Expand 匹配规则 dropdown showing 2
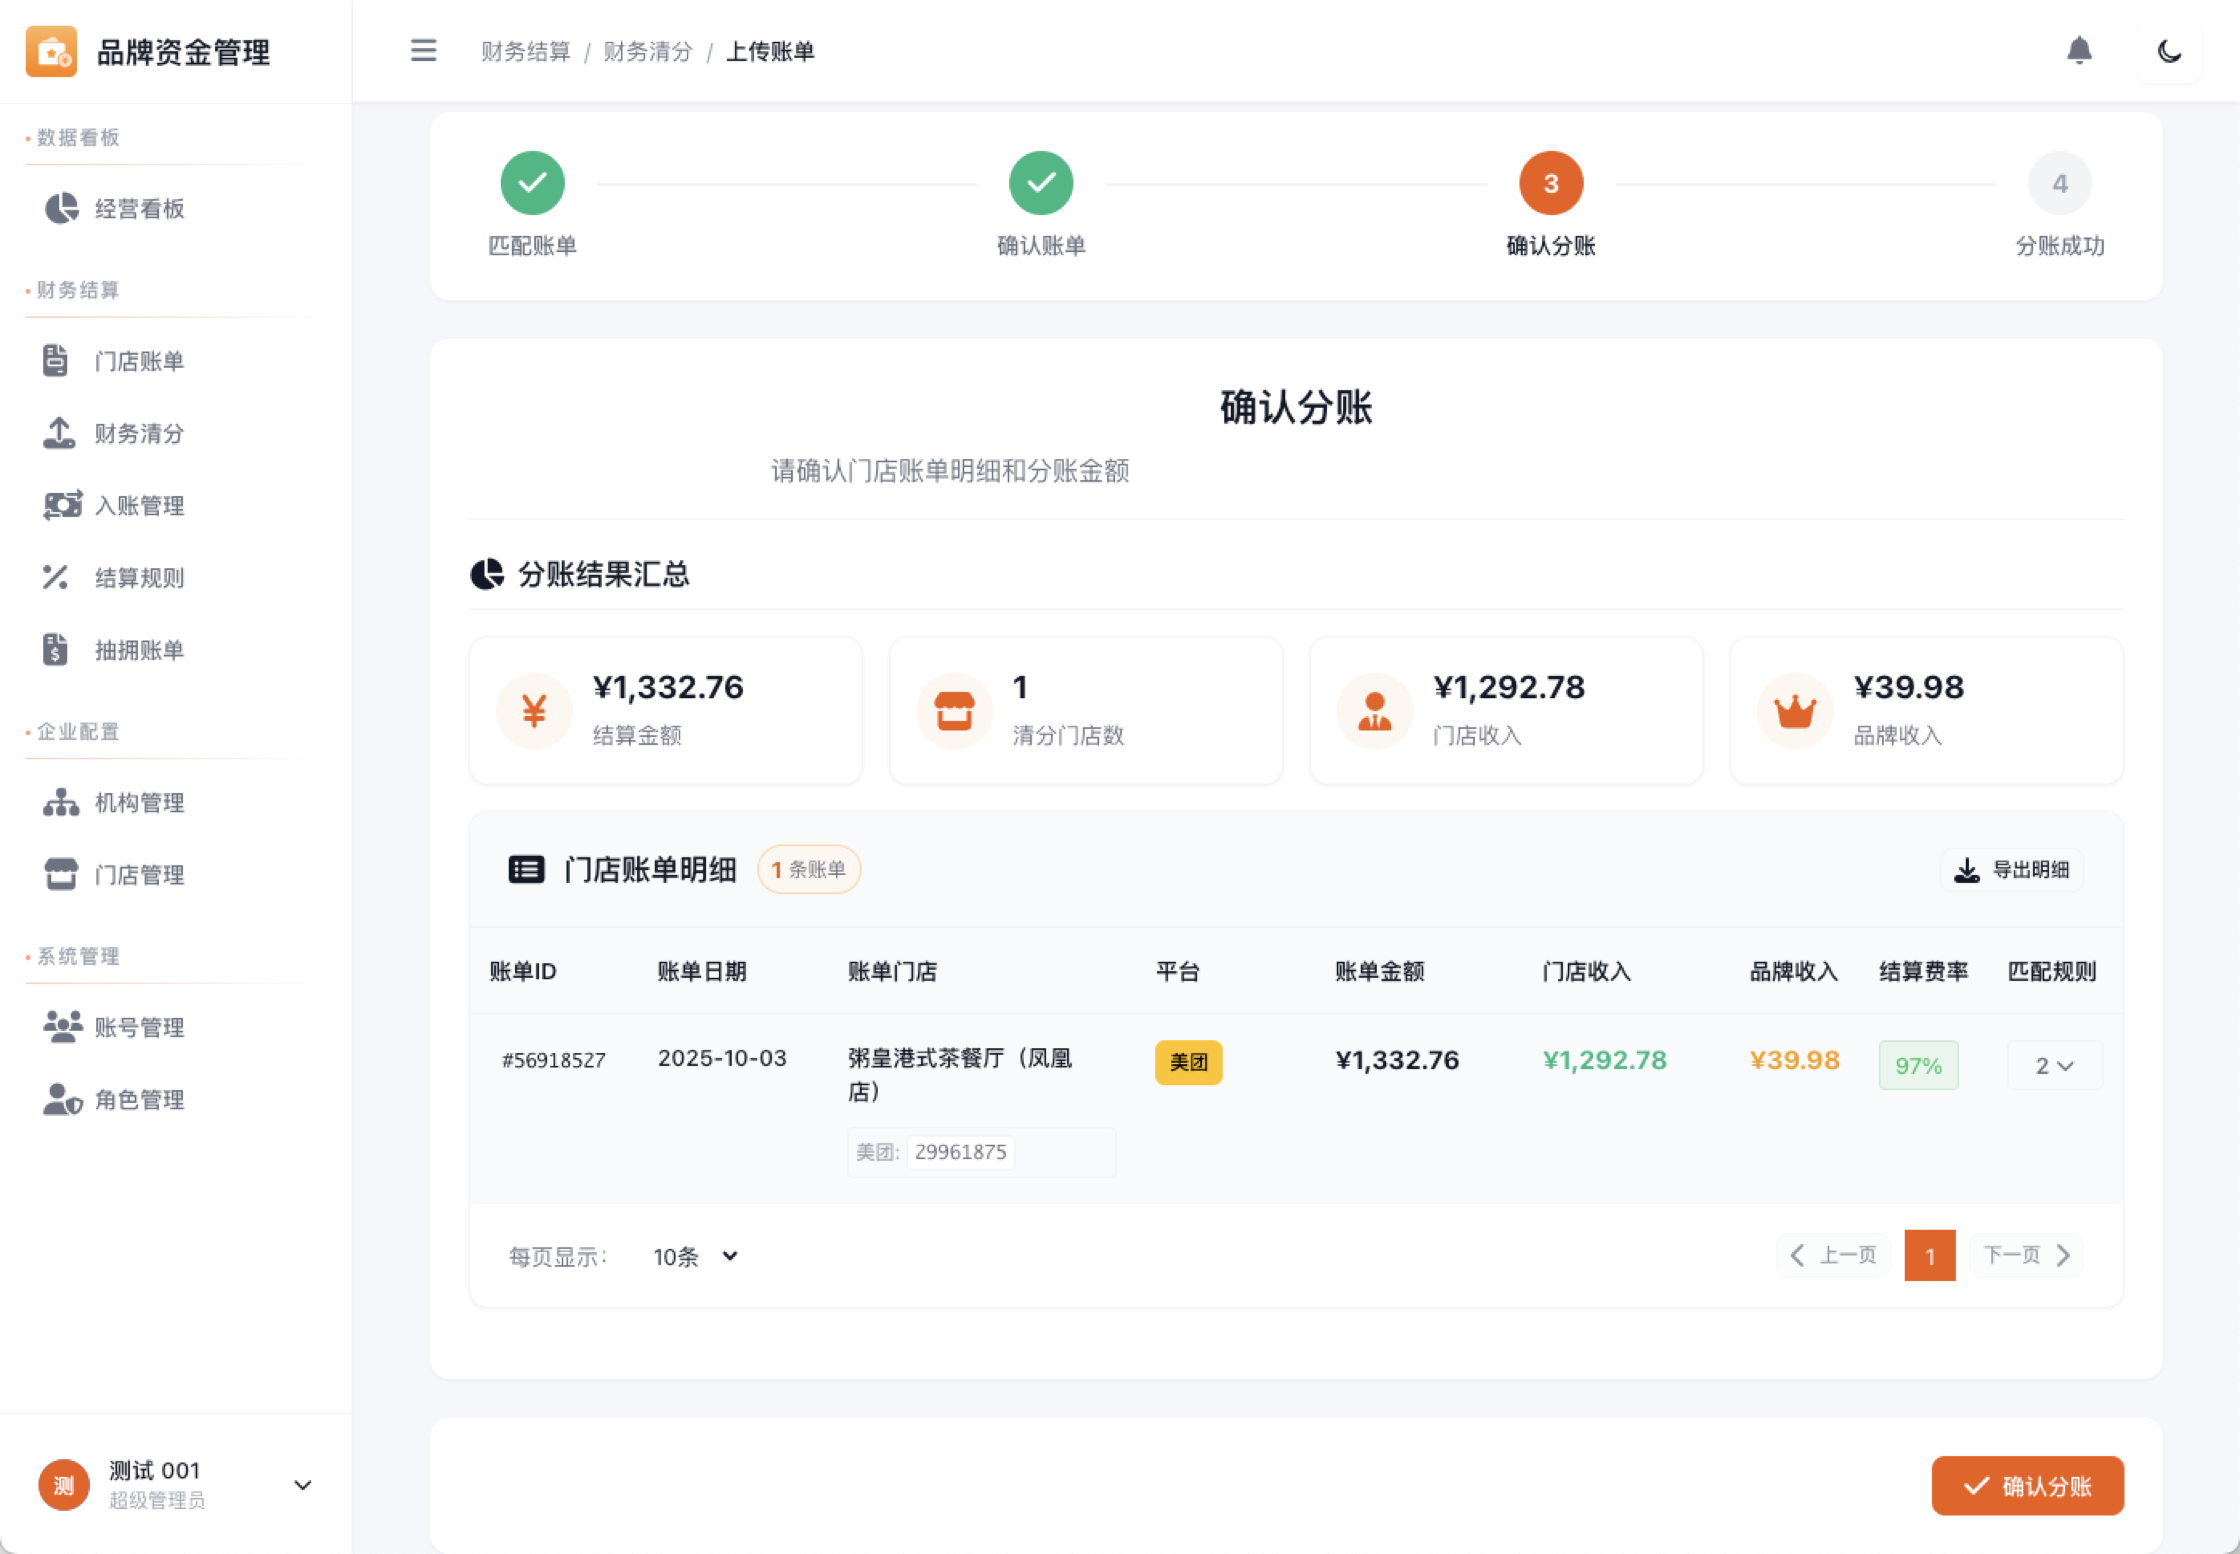Image resolution: width=2240 pixels, height=1554 pixels. (2054, 1066)
